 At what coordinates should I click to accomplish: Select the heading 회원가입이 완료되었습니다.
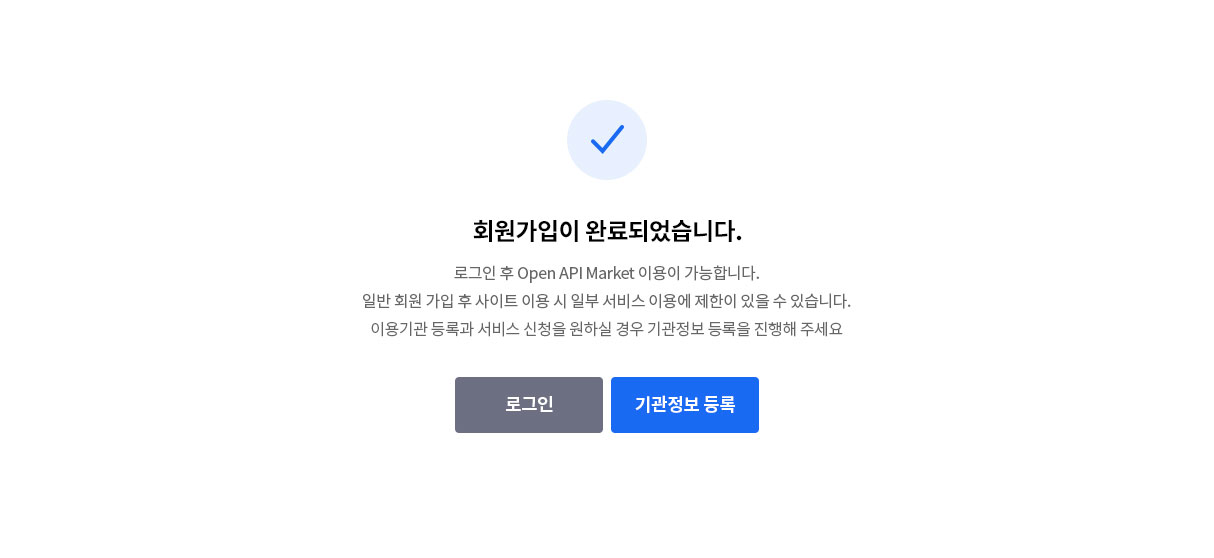pos(607,231)
